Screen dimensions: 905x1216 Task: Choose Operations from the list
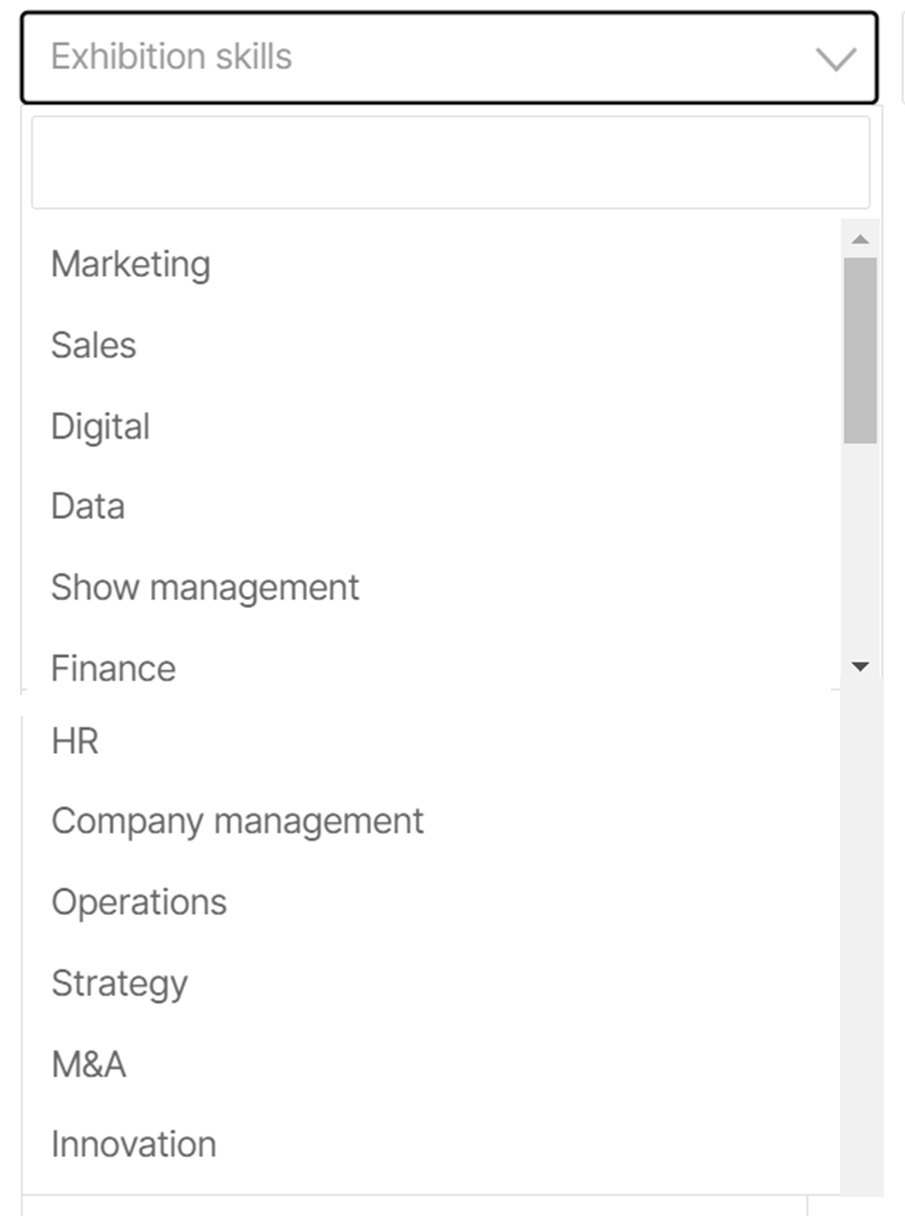click(x=139, y=903)
